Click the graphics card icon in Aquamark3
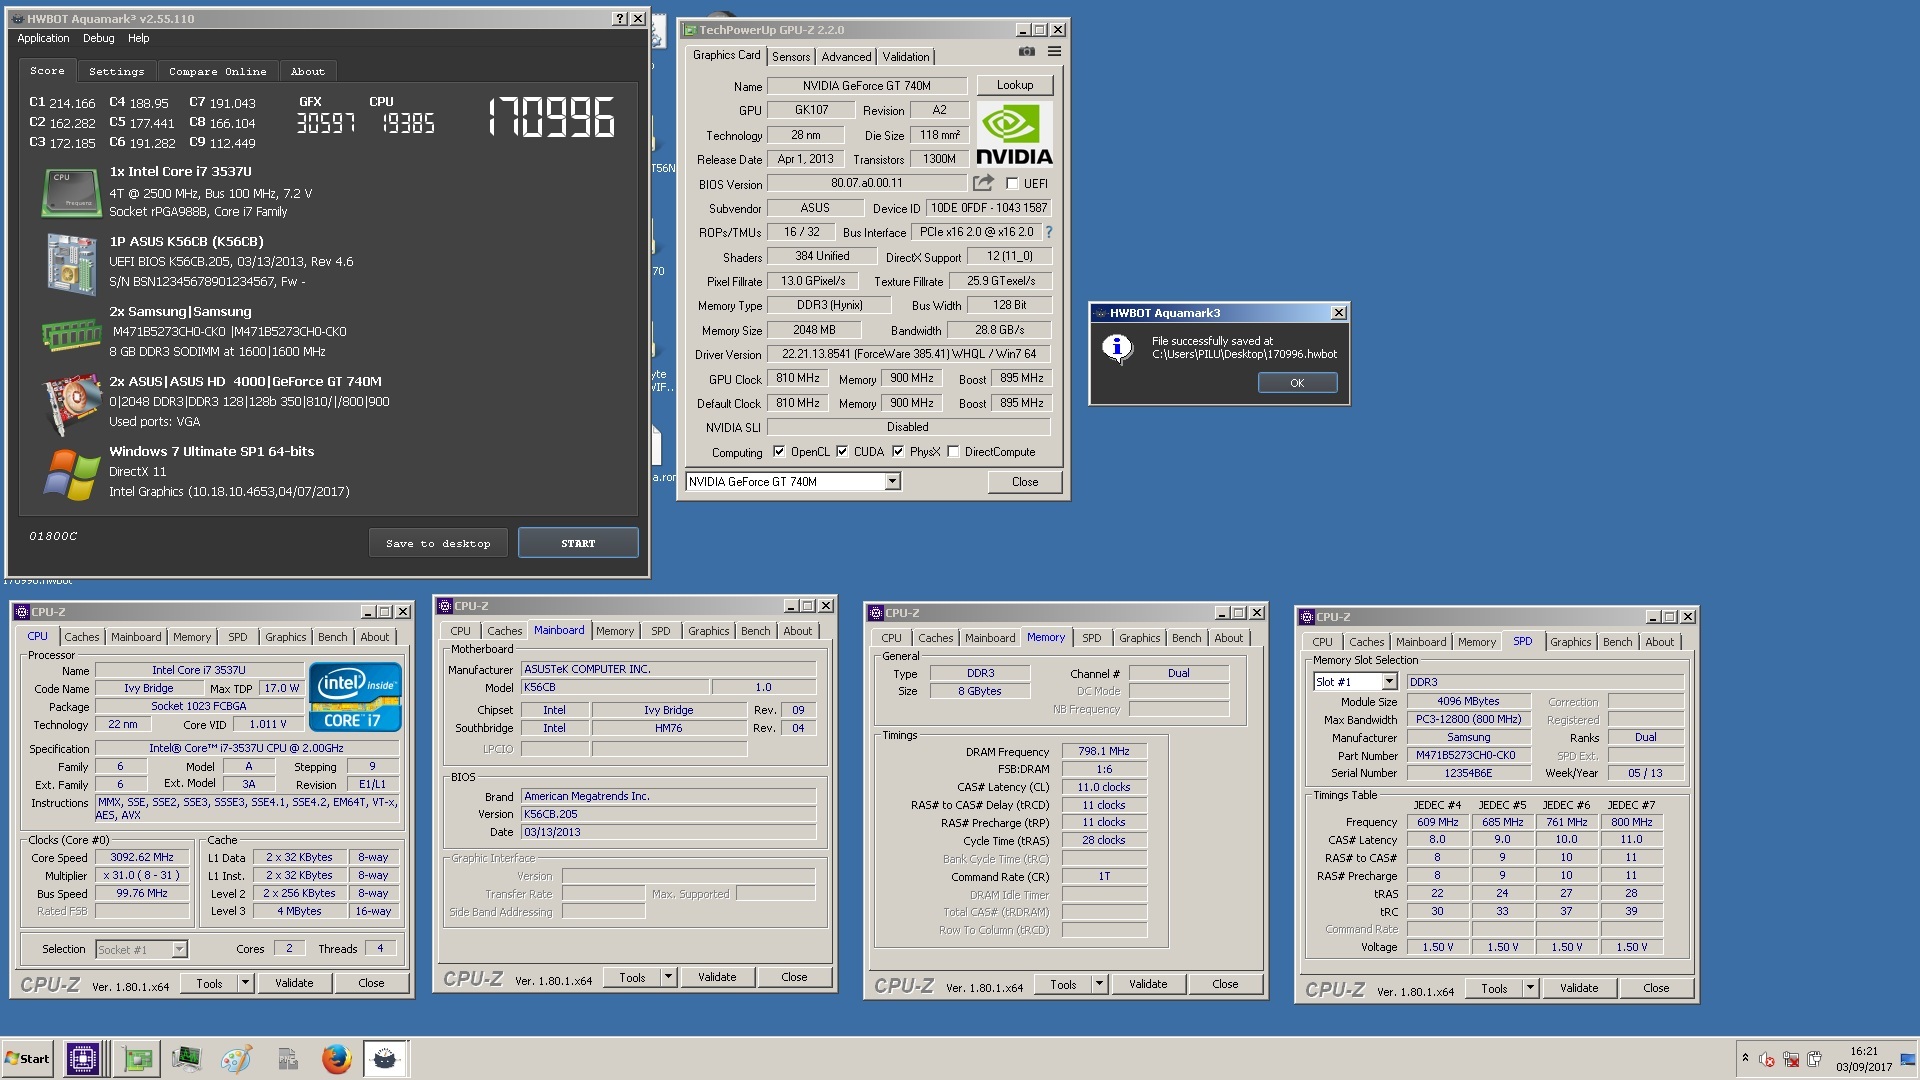The image size is (1920, 1080). [x=71, y=403]
